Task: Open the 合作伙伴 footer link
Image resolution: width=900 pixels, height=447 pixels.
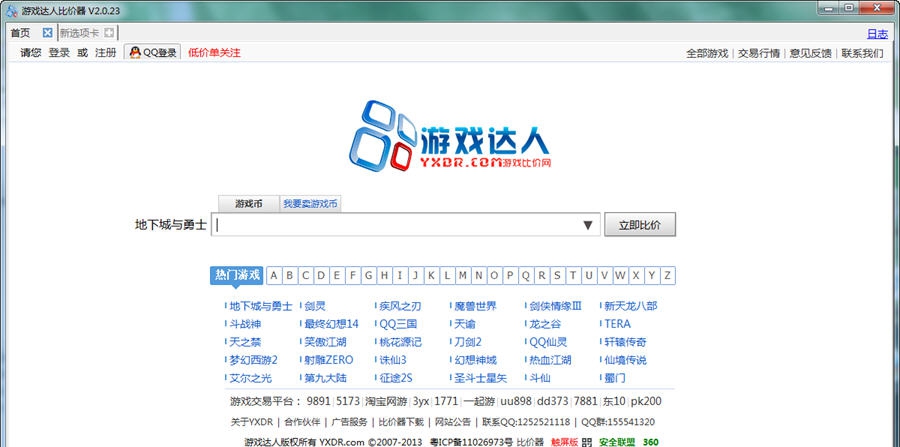Action: pos(302,422)
